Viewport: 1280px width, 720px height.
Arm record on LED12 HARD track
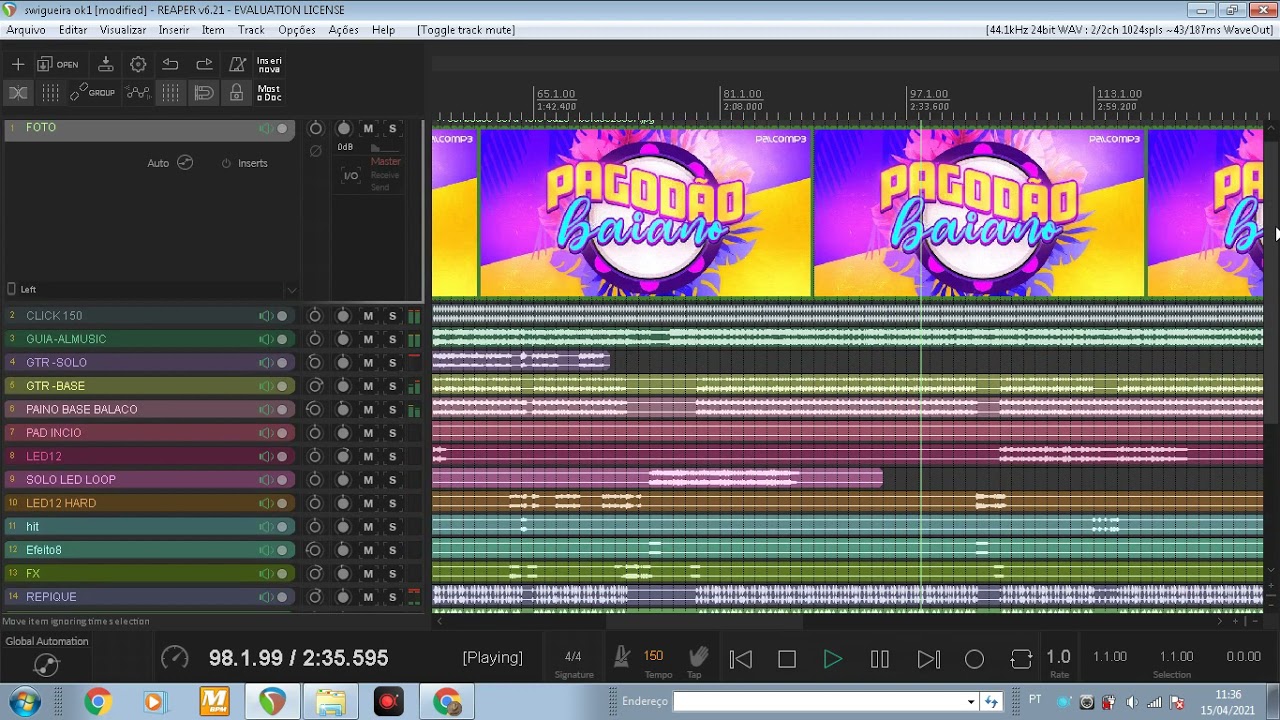click(x=282, y=503)
